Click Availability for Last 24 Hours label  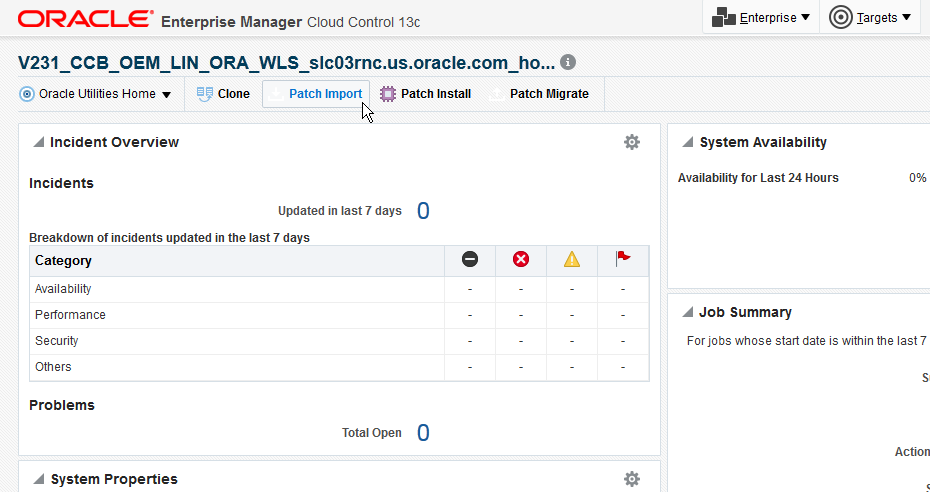[x=758, y=178]
